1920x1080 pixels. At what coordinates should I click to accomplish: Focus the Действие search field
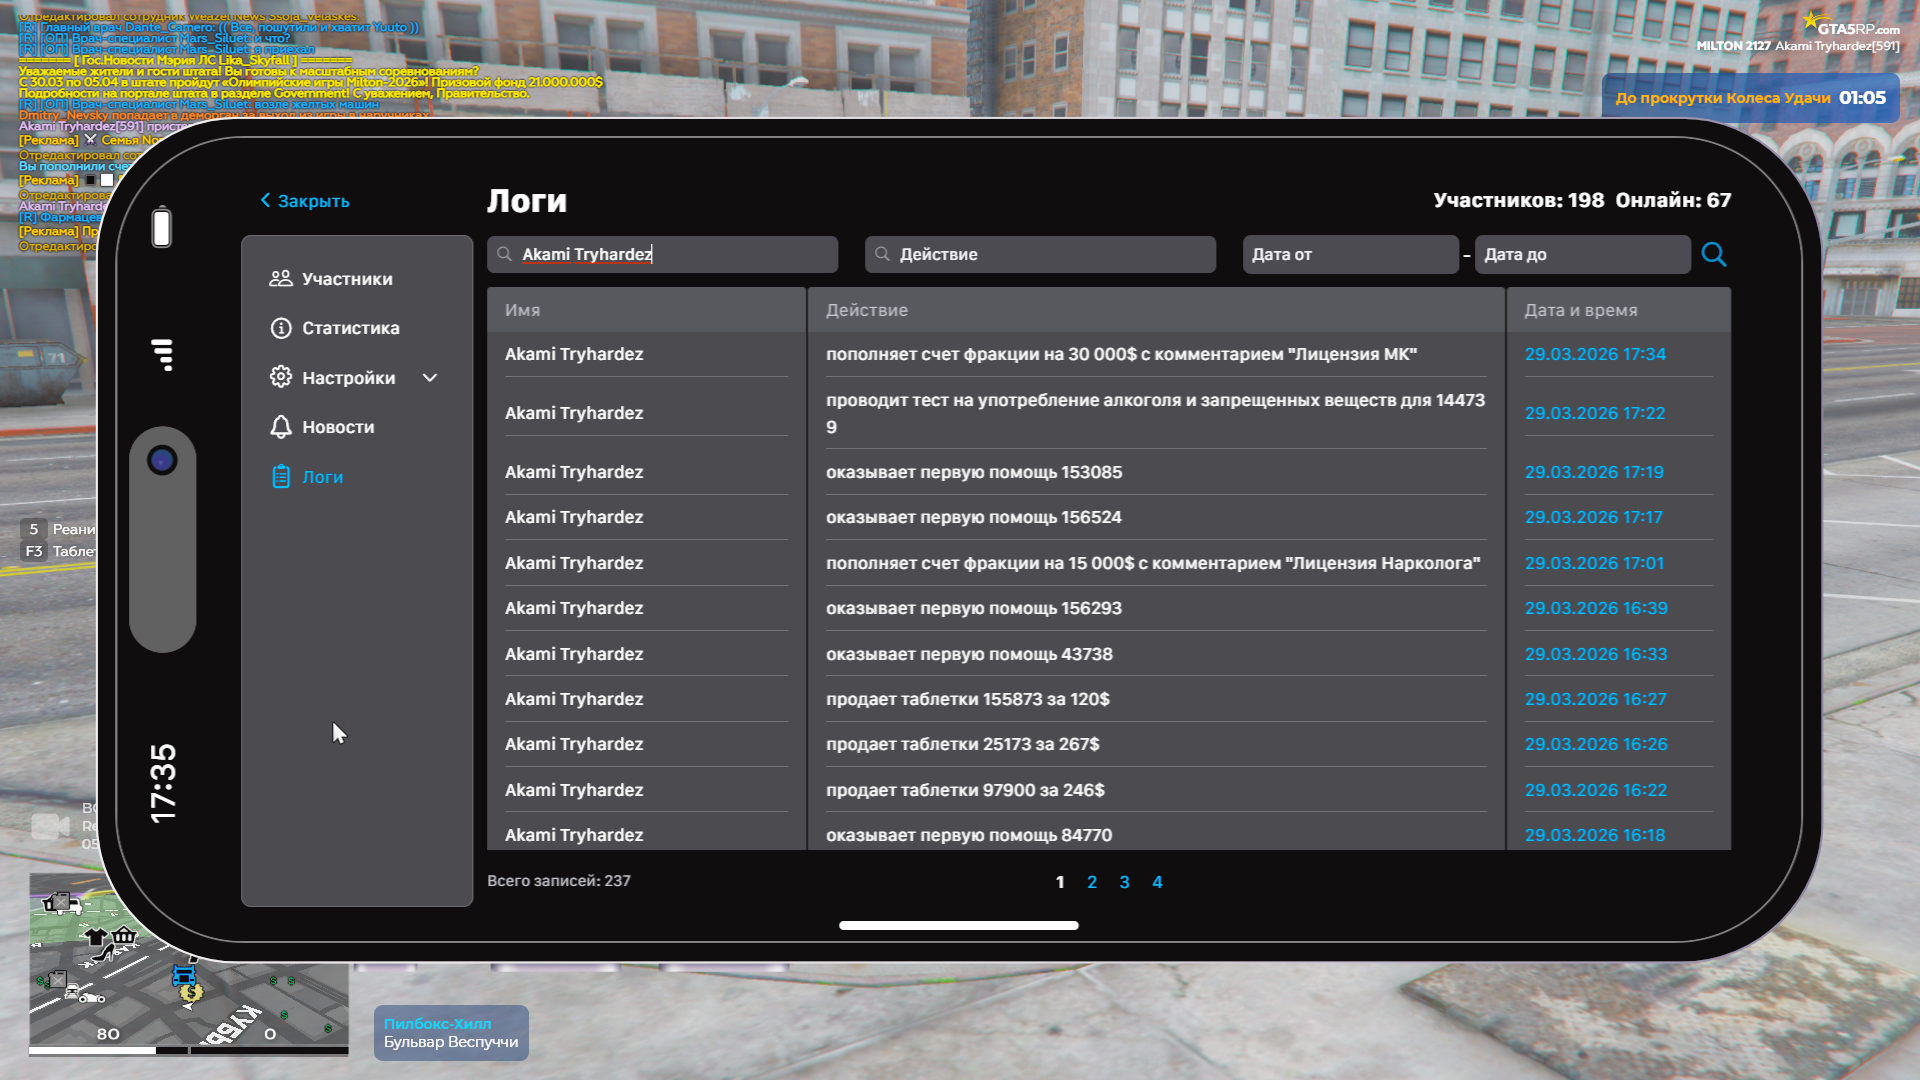(1040, 254)
